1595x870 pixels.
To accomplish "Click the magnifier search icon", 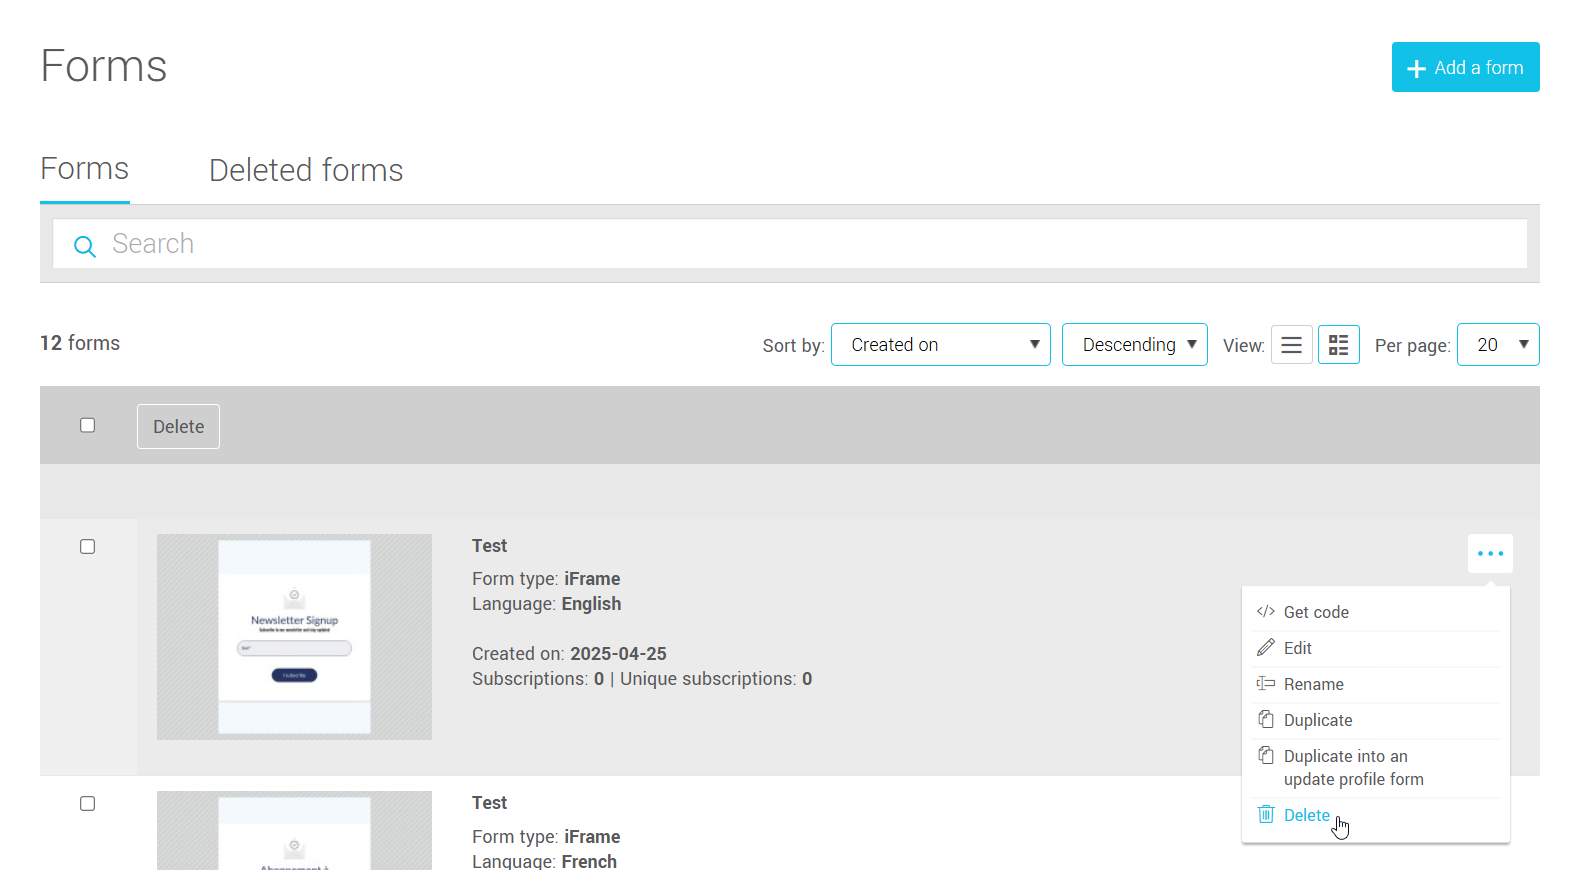I will click(85, 246).
